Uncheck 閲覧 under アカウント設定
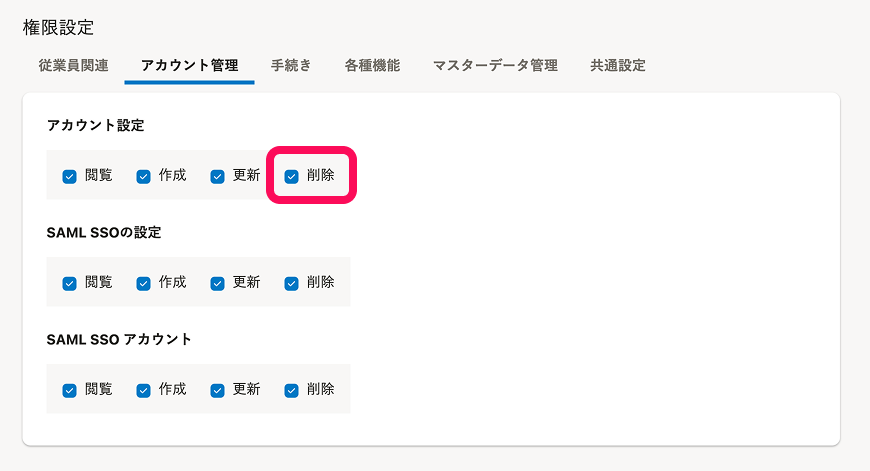This screenshot has width=870, height=471. tap(70, 177)
